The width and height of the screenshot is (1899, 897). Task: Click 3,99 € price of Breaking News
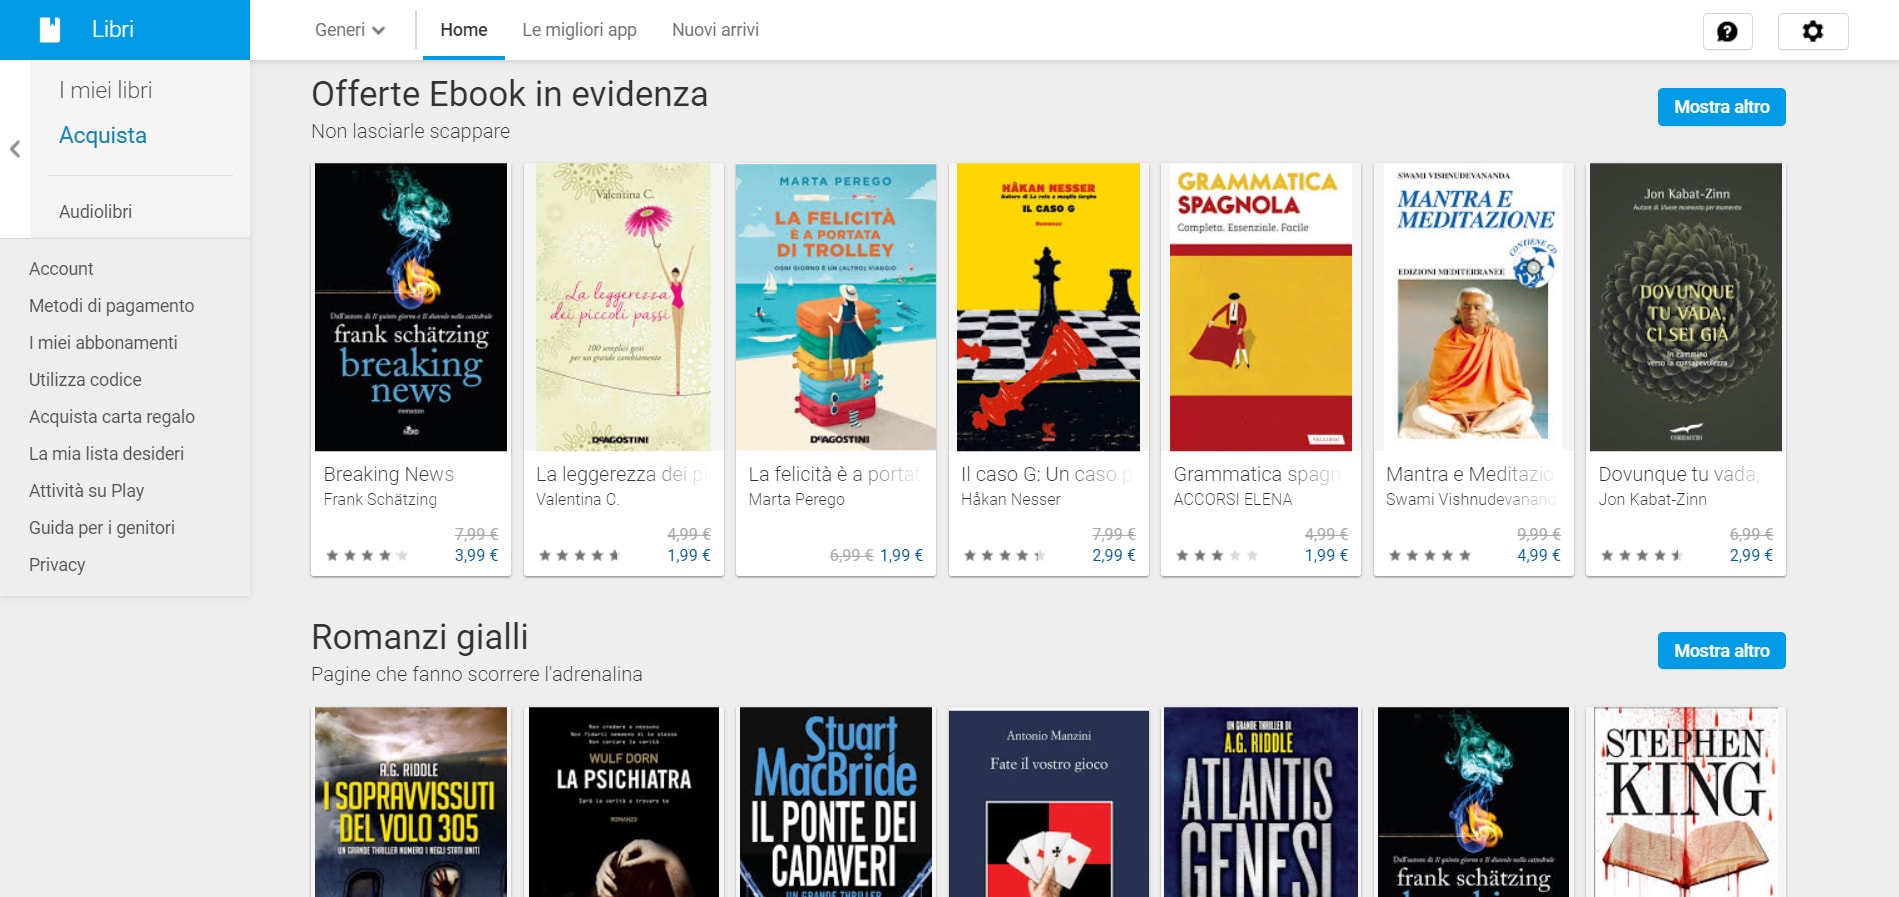476,555
